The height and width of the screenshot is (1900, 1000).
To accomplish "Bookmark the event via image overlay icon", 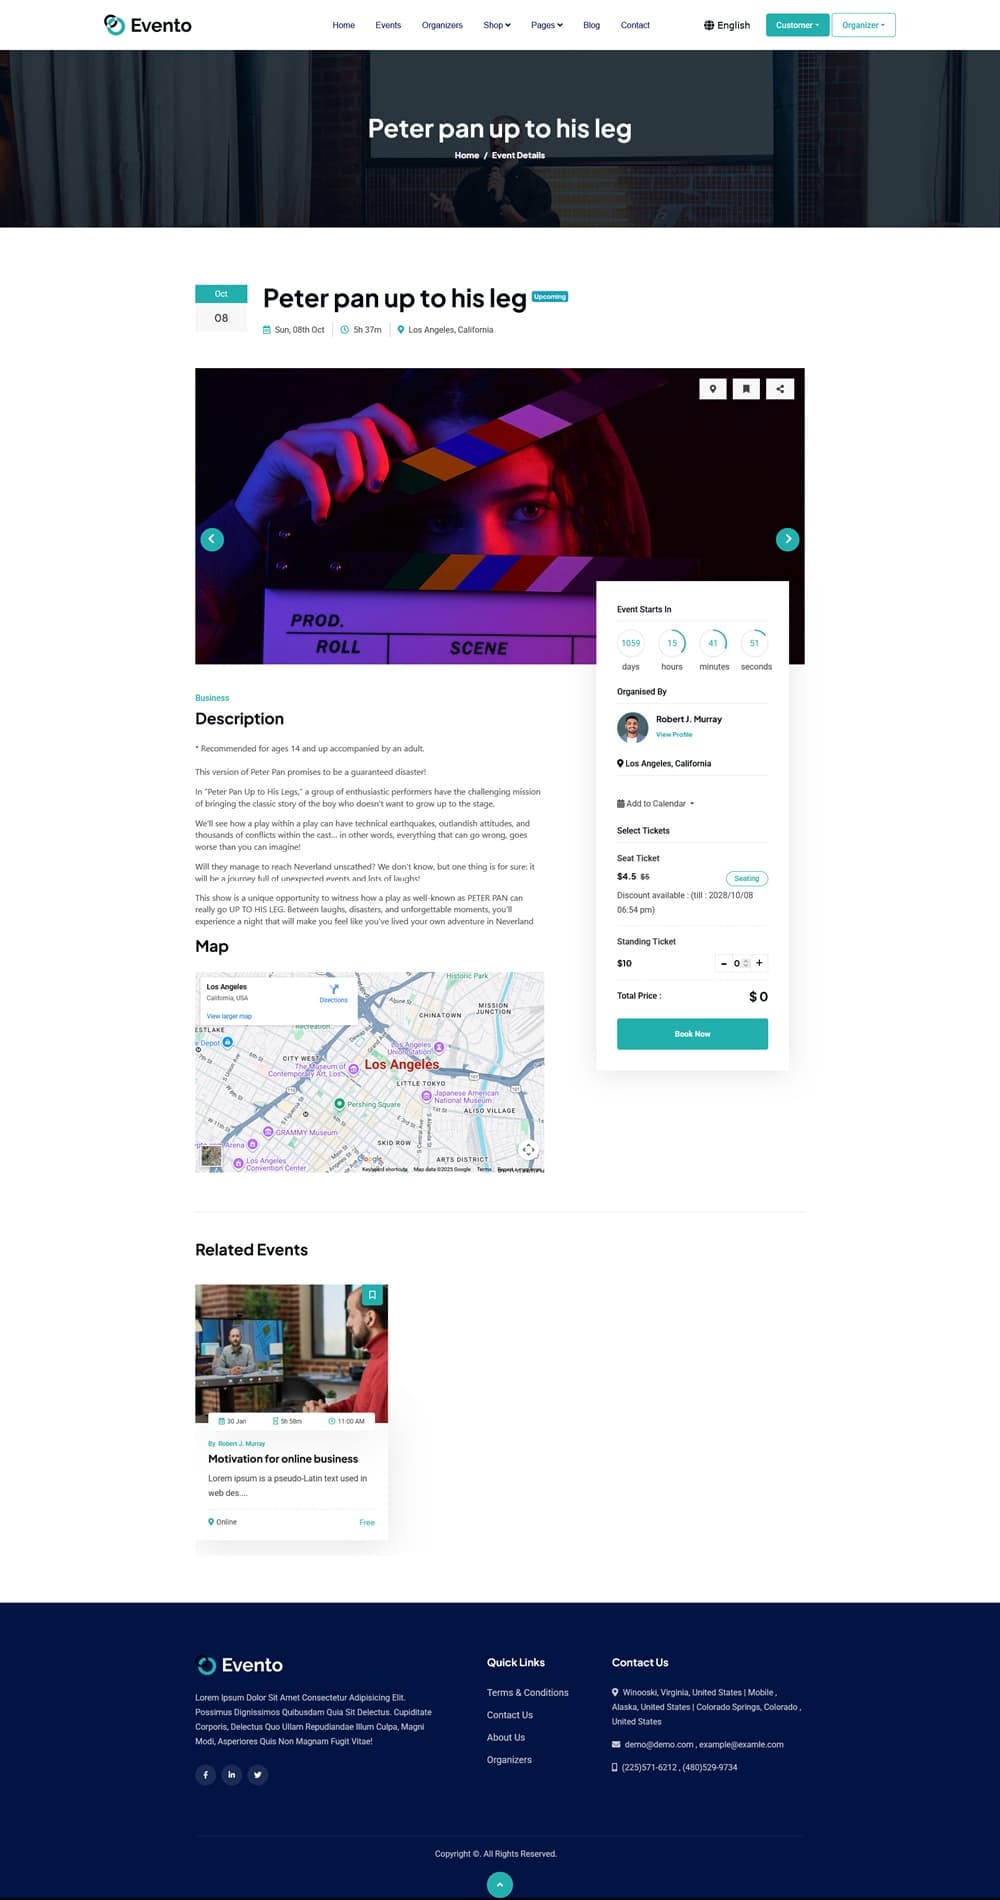I will 746,389.
